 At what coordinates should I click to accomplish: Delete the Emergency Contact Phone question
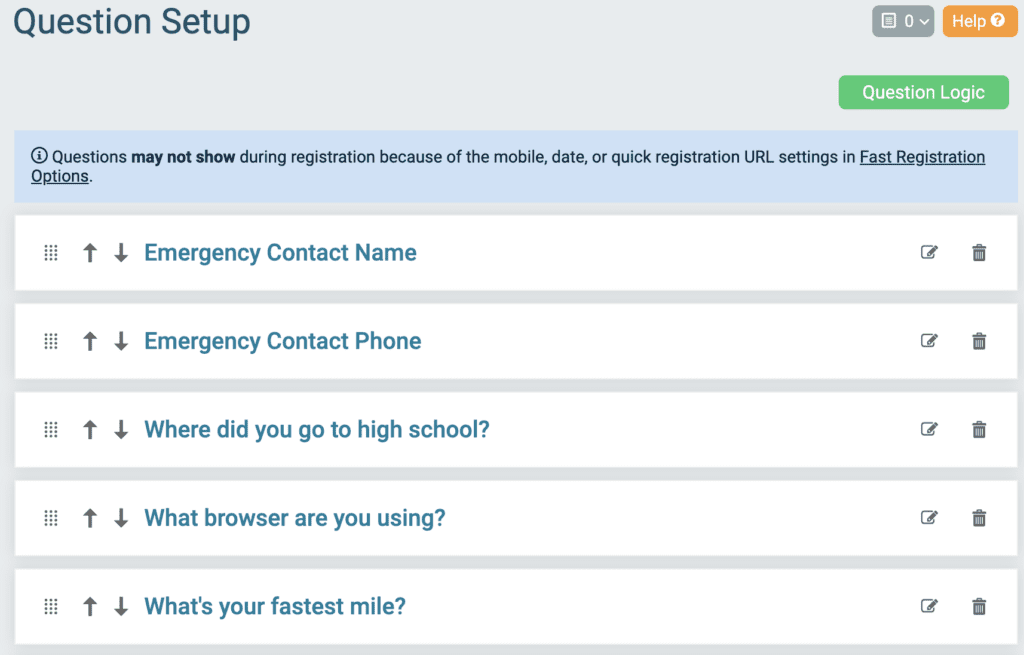pyautogui.click(x=978, y=341)
